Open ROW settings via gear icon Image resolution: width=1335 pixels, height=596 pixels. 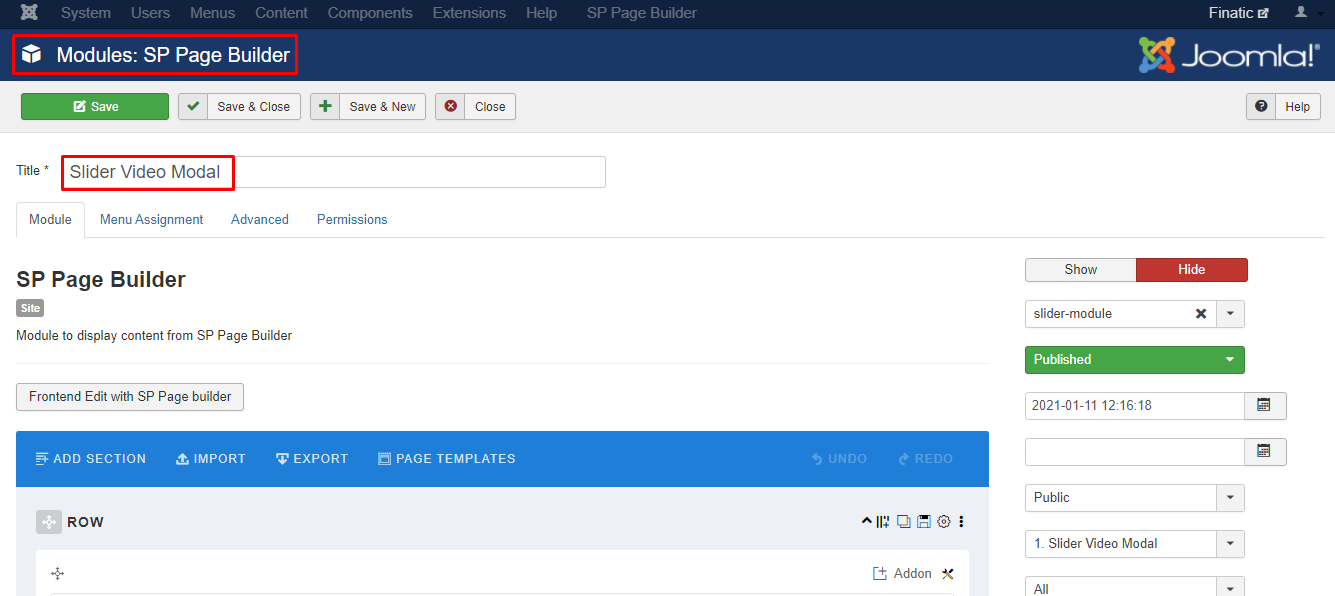click(x=943, y=521)
